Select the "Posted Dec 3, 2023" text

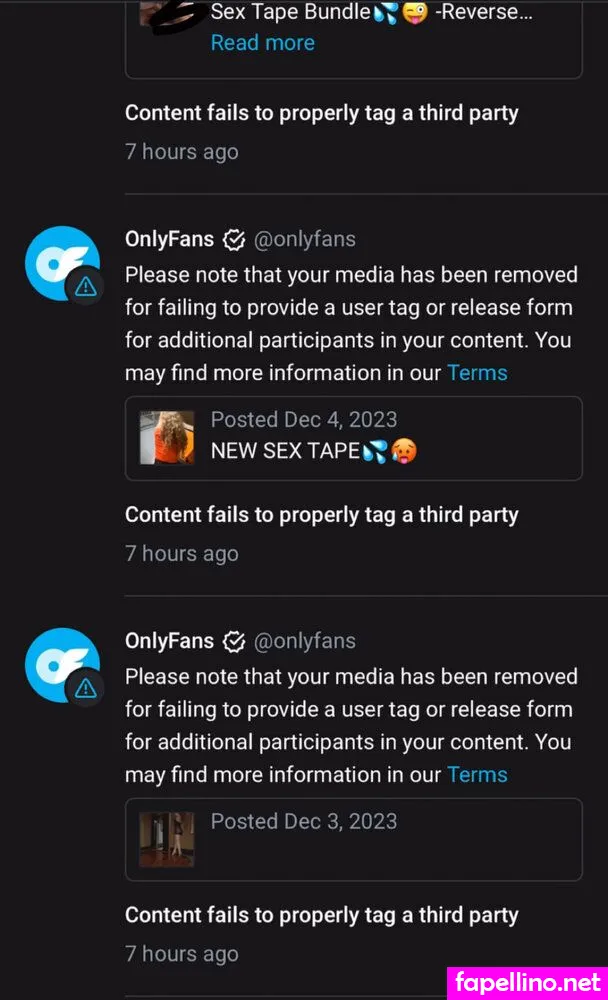coord(303,822)
